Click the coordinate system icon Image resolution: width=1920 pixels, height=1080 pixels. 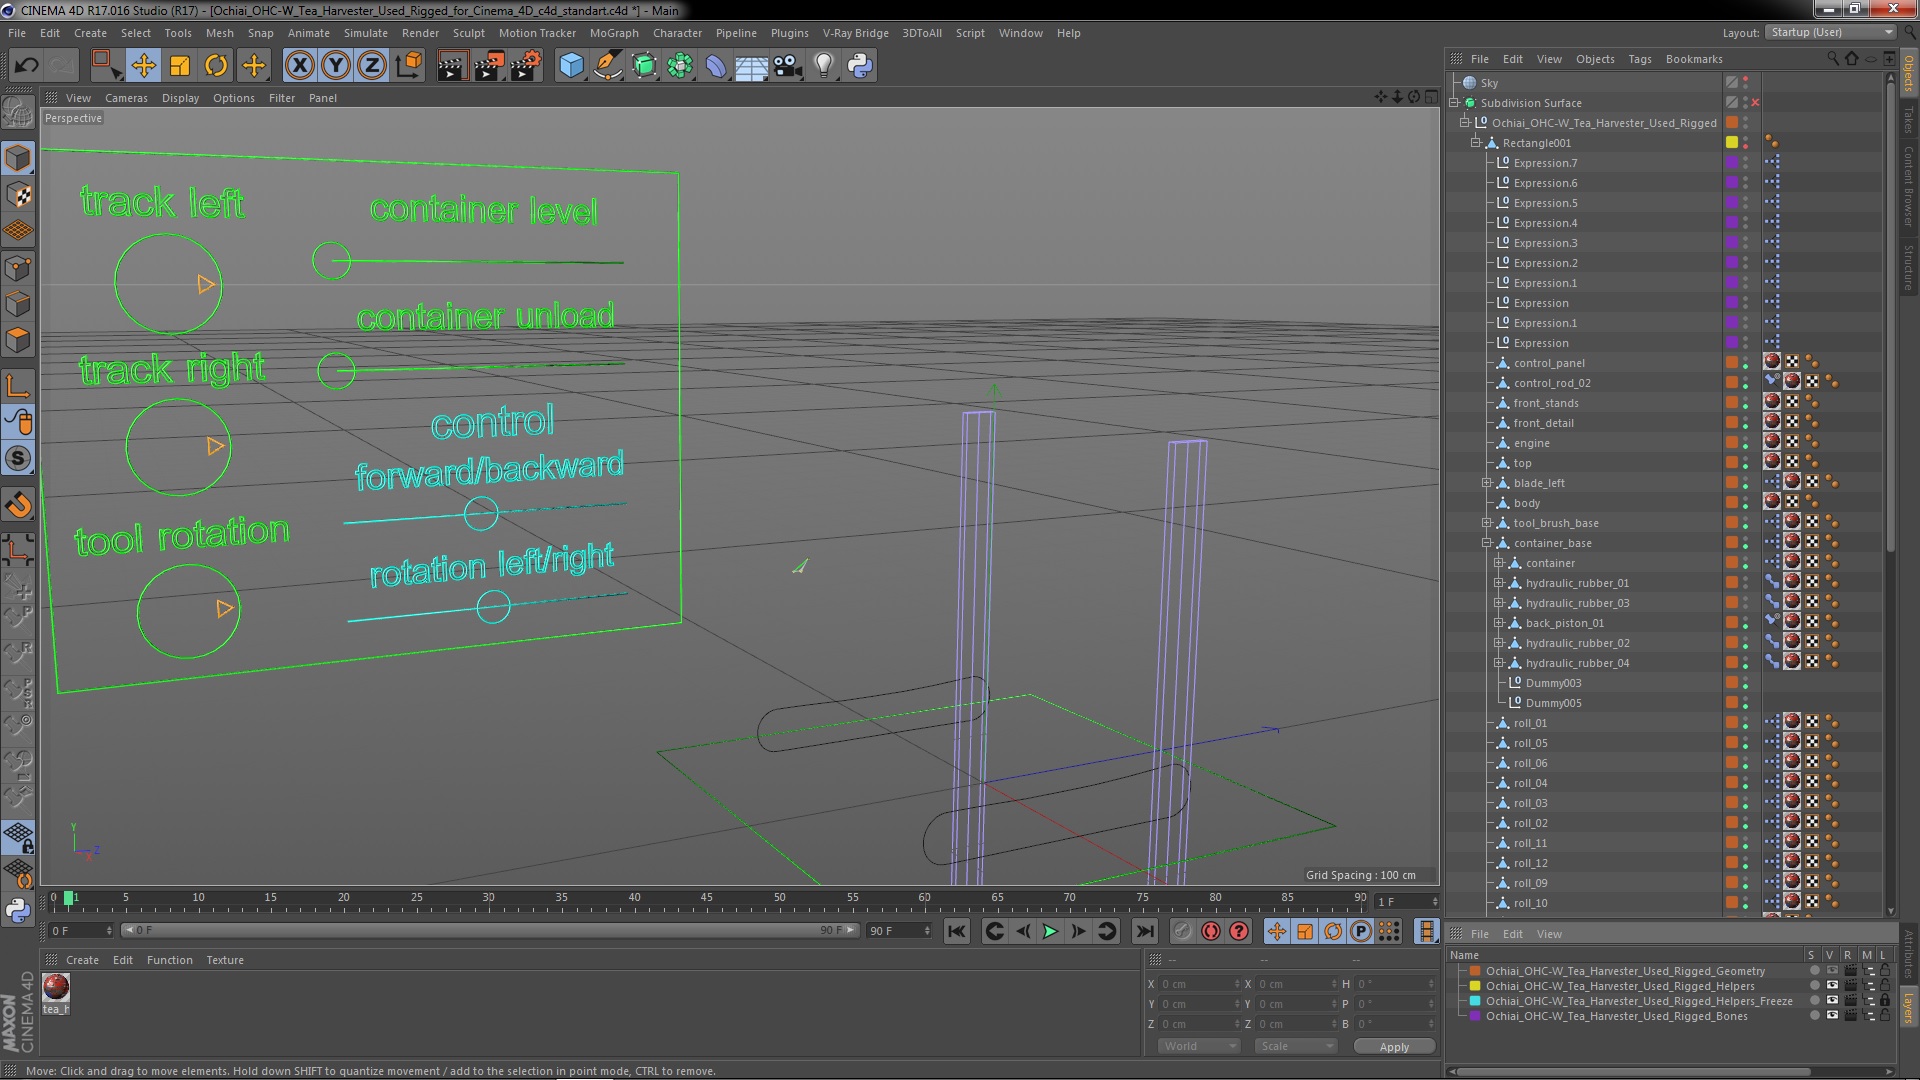click(x=409, y=66)
